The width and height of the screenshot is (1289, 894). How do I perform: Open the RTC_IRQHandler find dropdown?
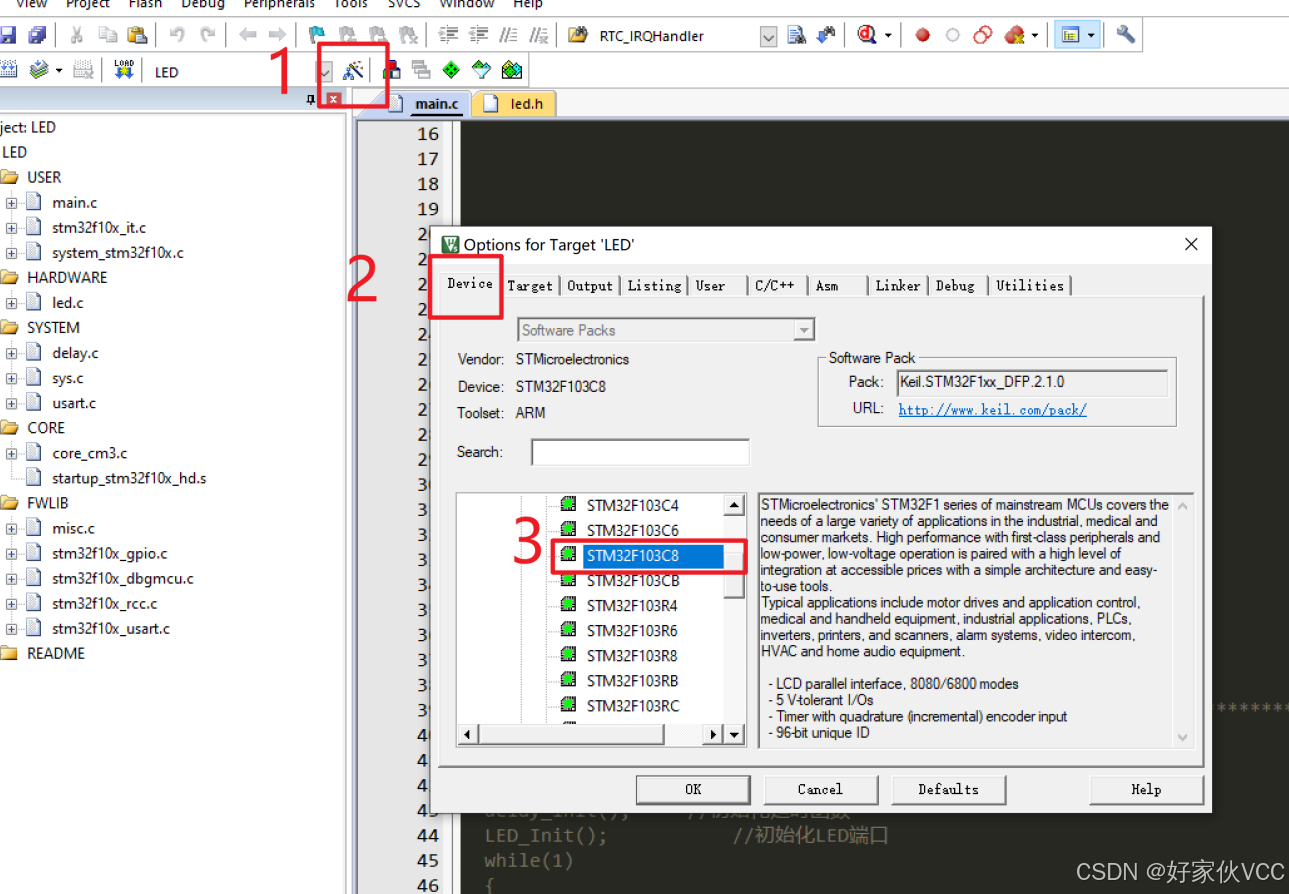[768, 37]
